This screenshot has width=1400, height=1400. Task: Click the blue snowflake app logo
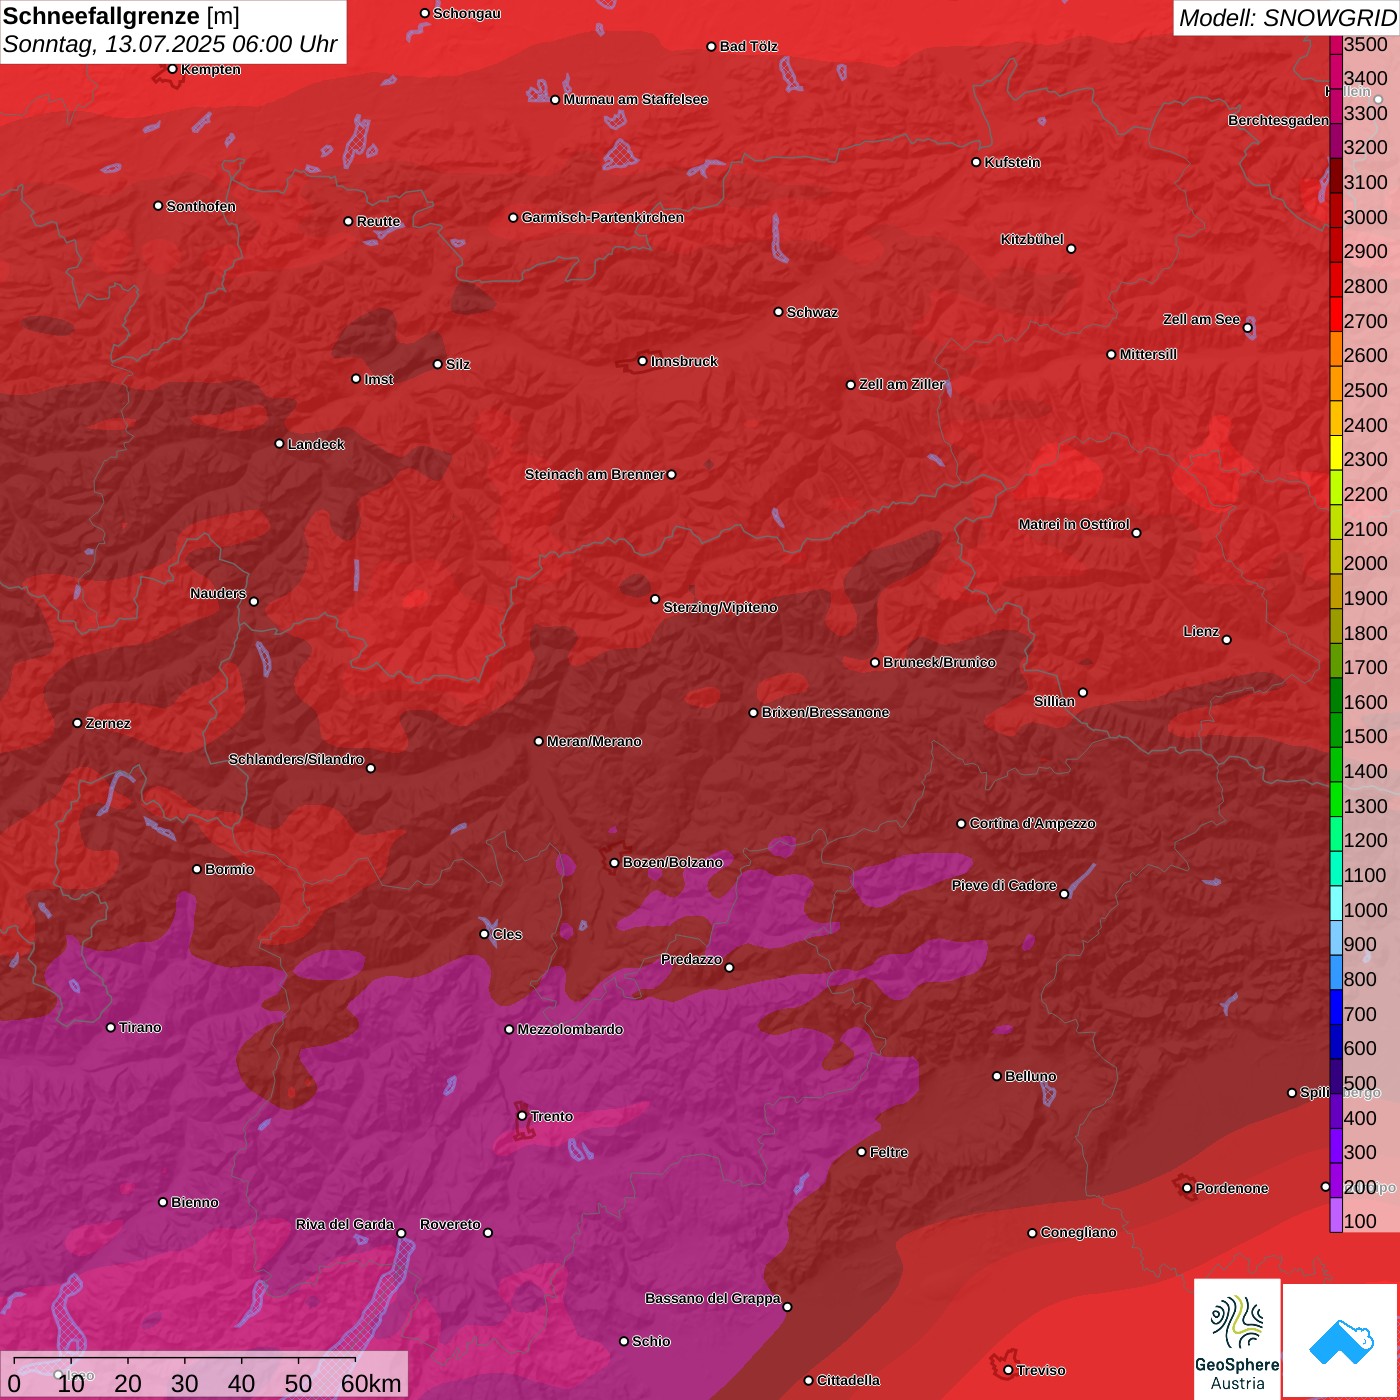[1341, 1341]
